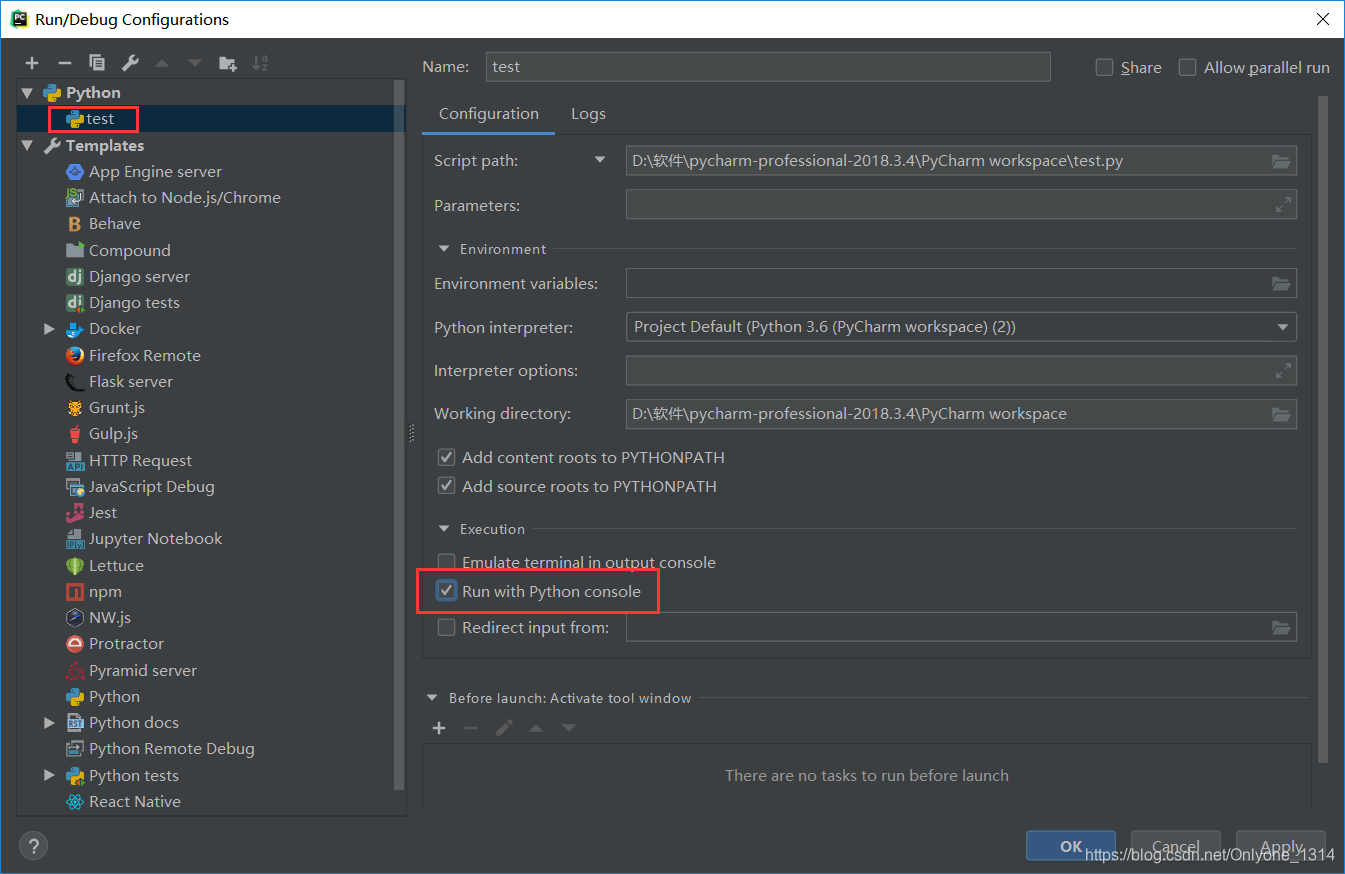
Task: Confirm with the OK button
Action: (x=1071, y=846)
